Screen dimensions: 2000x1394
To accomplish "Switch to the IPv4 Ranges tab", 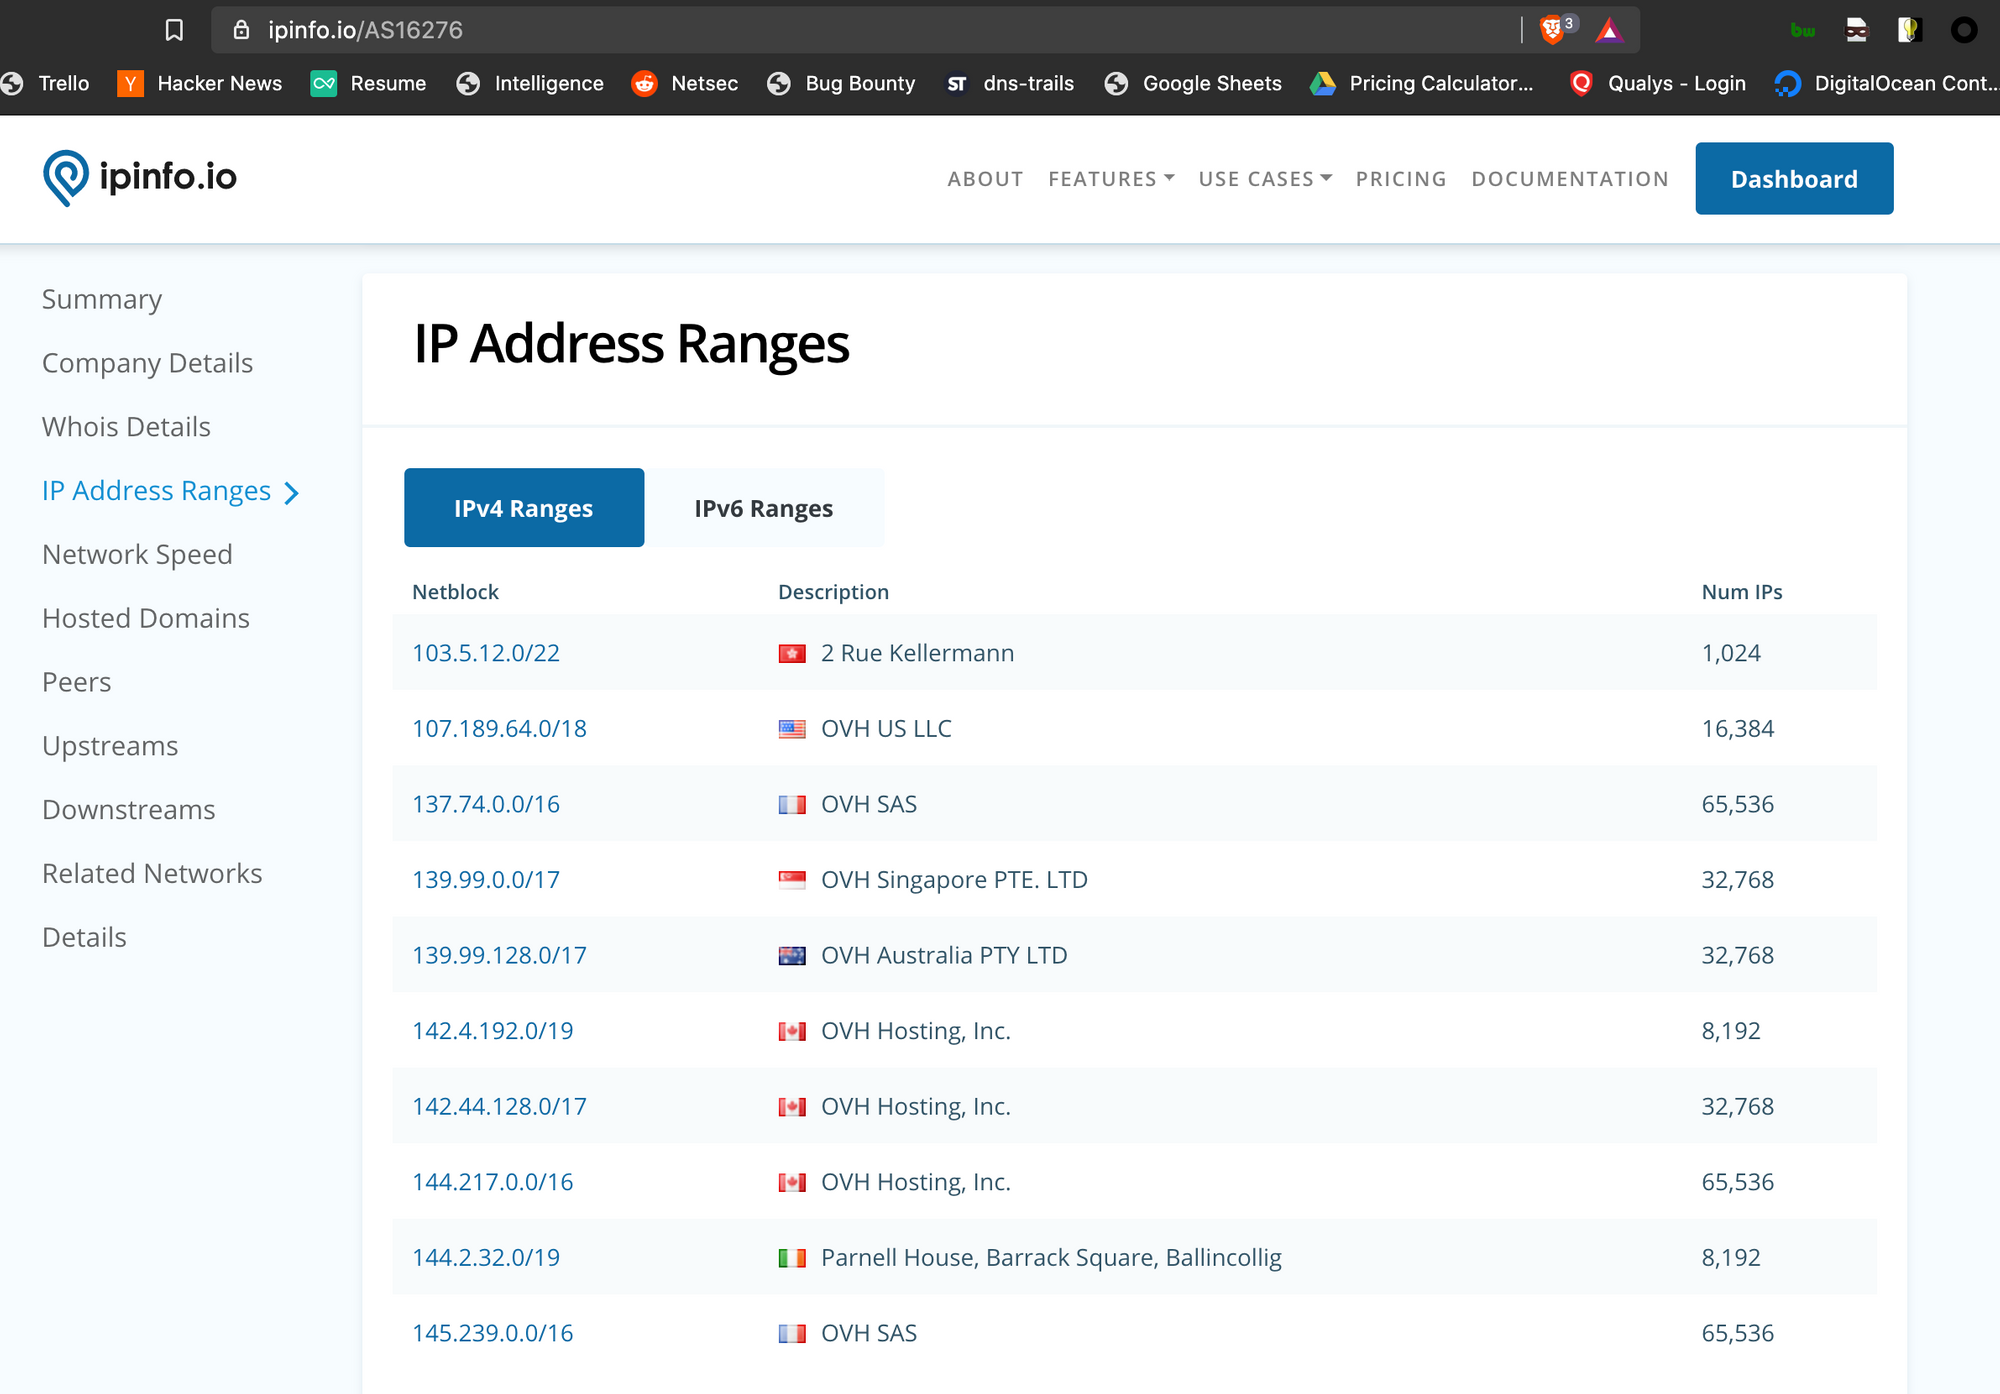I will coord(524,508).
